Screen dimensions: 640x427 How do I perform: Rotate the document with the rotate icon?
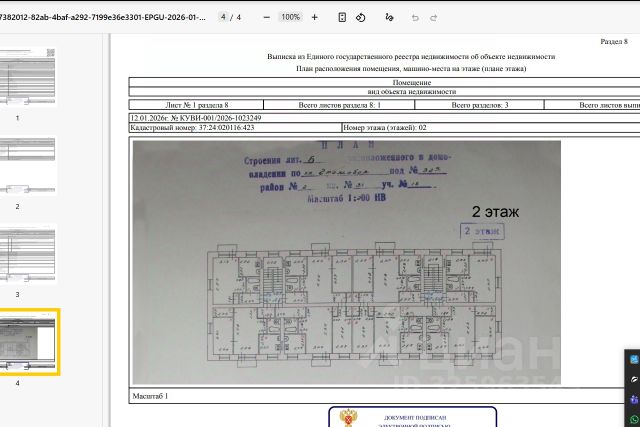(x=360, y=18)
